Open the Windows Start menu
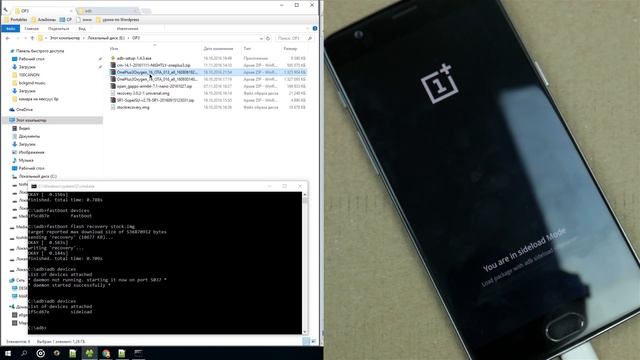Viewport: 640px width, 360px height. click(x=8, y=353)
